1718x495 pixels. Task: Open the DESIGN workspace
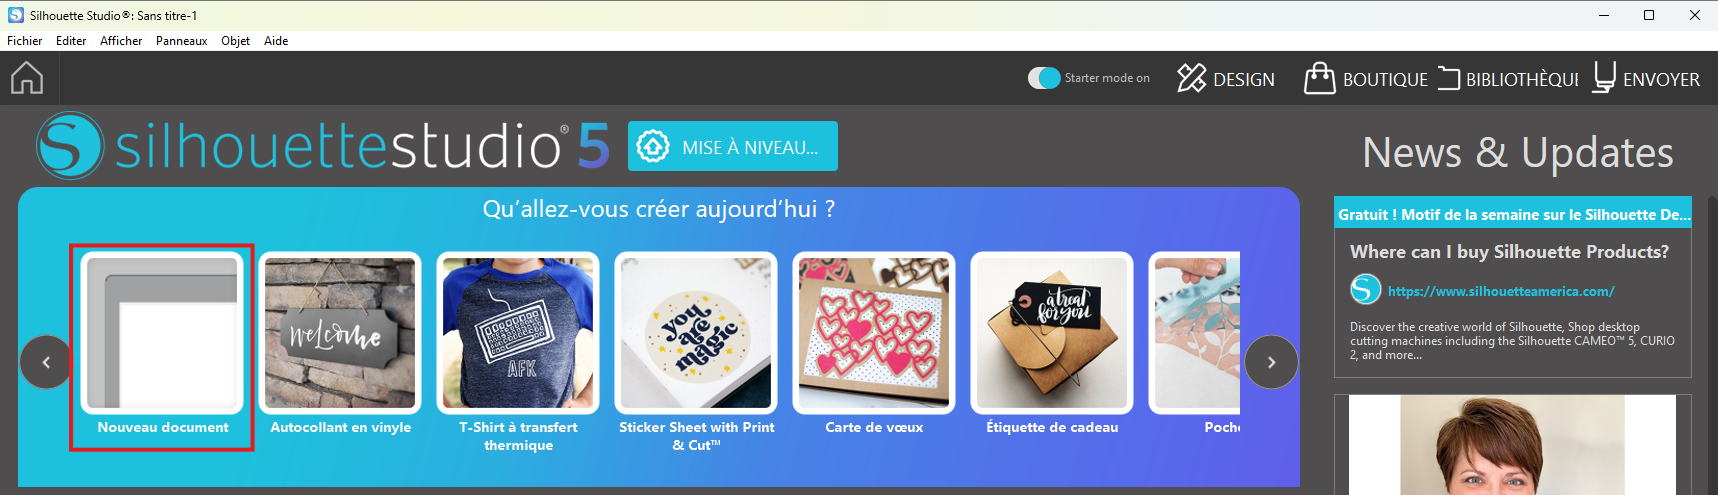coord(1226,79)
